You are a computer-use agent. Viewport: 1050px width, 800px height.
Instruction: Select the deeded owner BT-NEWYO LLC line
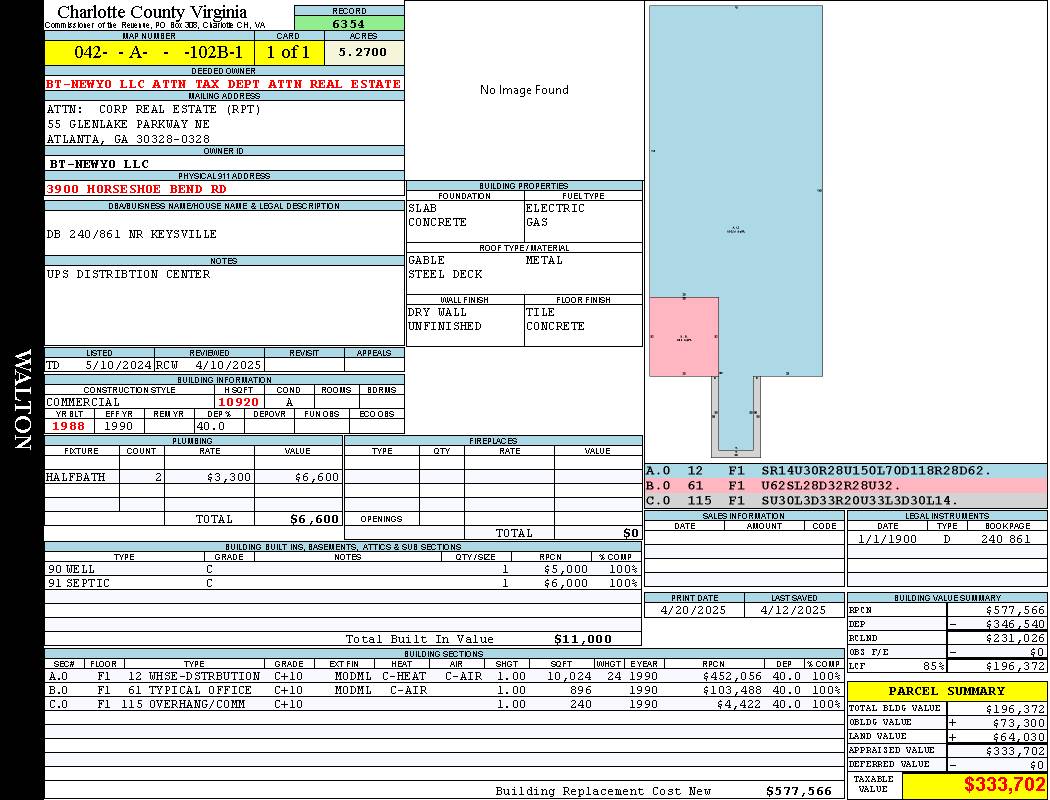tap(224, 84)
